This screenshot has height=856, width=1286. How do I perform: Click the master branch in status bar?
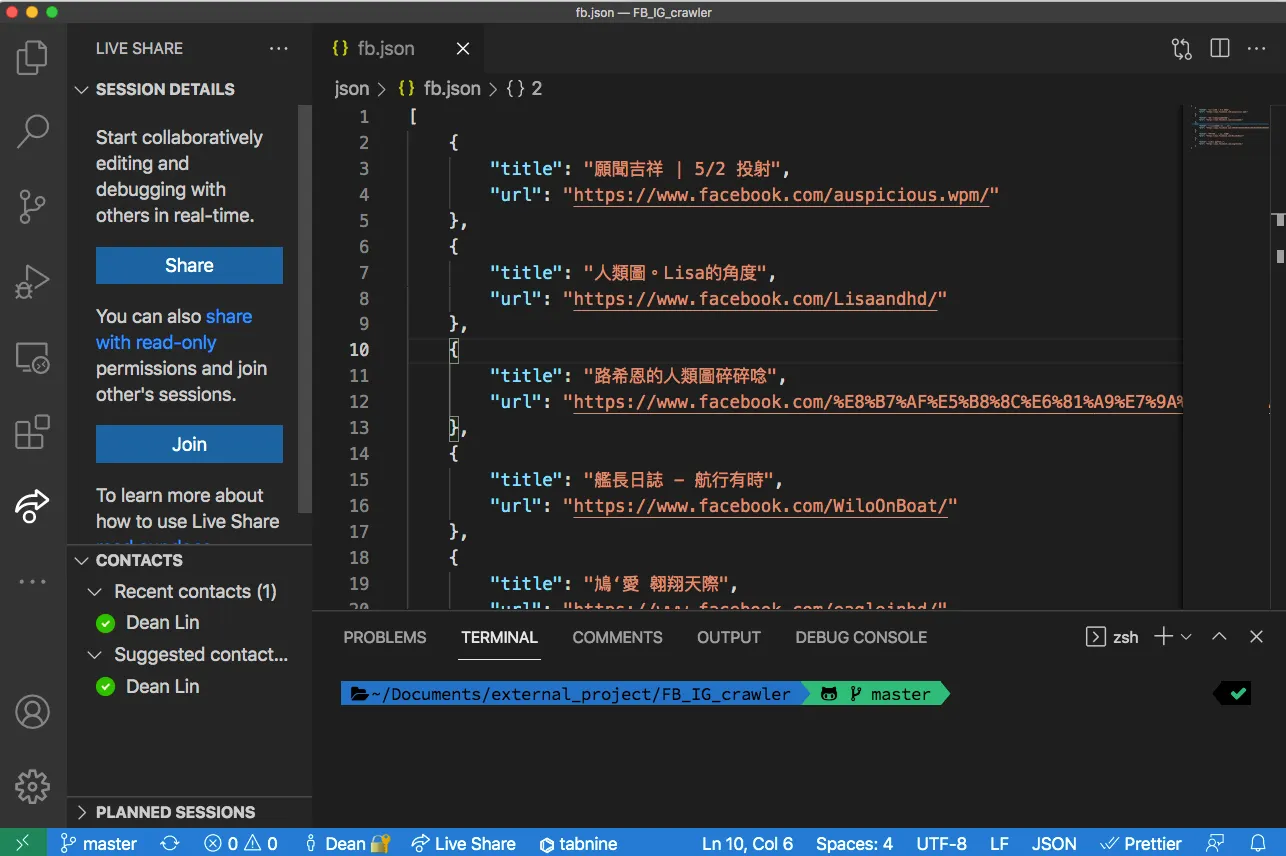click(x=98, y=843)
